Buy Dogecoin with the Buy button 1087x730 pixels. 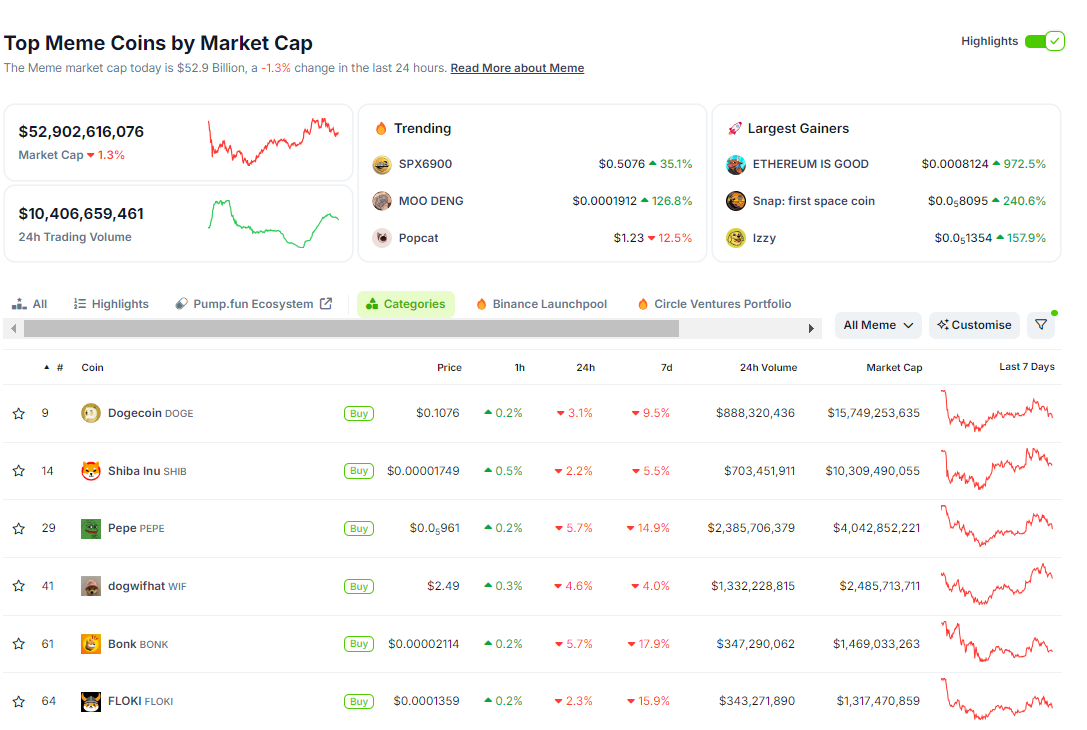click(x=358, y=414)
